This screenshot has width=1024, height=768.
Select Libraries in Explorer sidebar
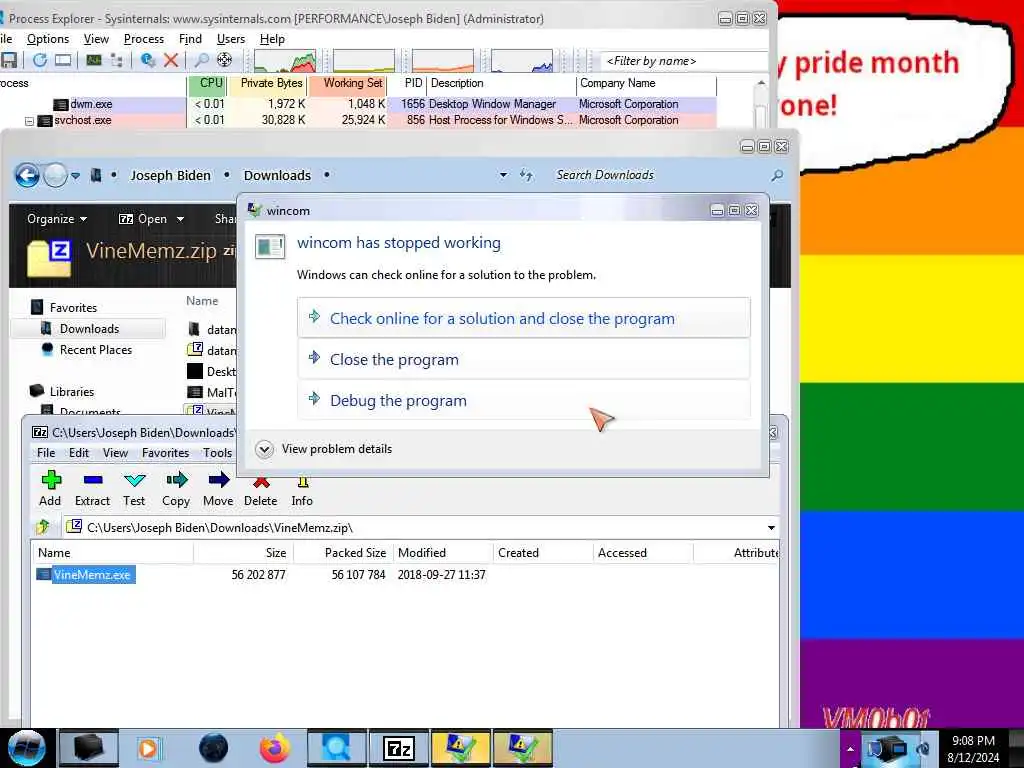point(72,392)
